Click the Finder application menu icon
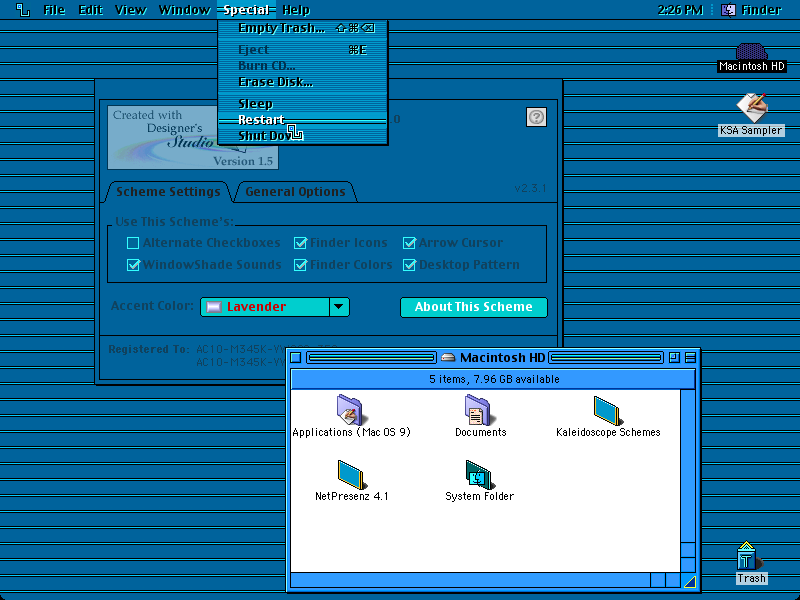 728,10
